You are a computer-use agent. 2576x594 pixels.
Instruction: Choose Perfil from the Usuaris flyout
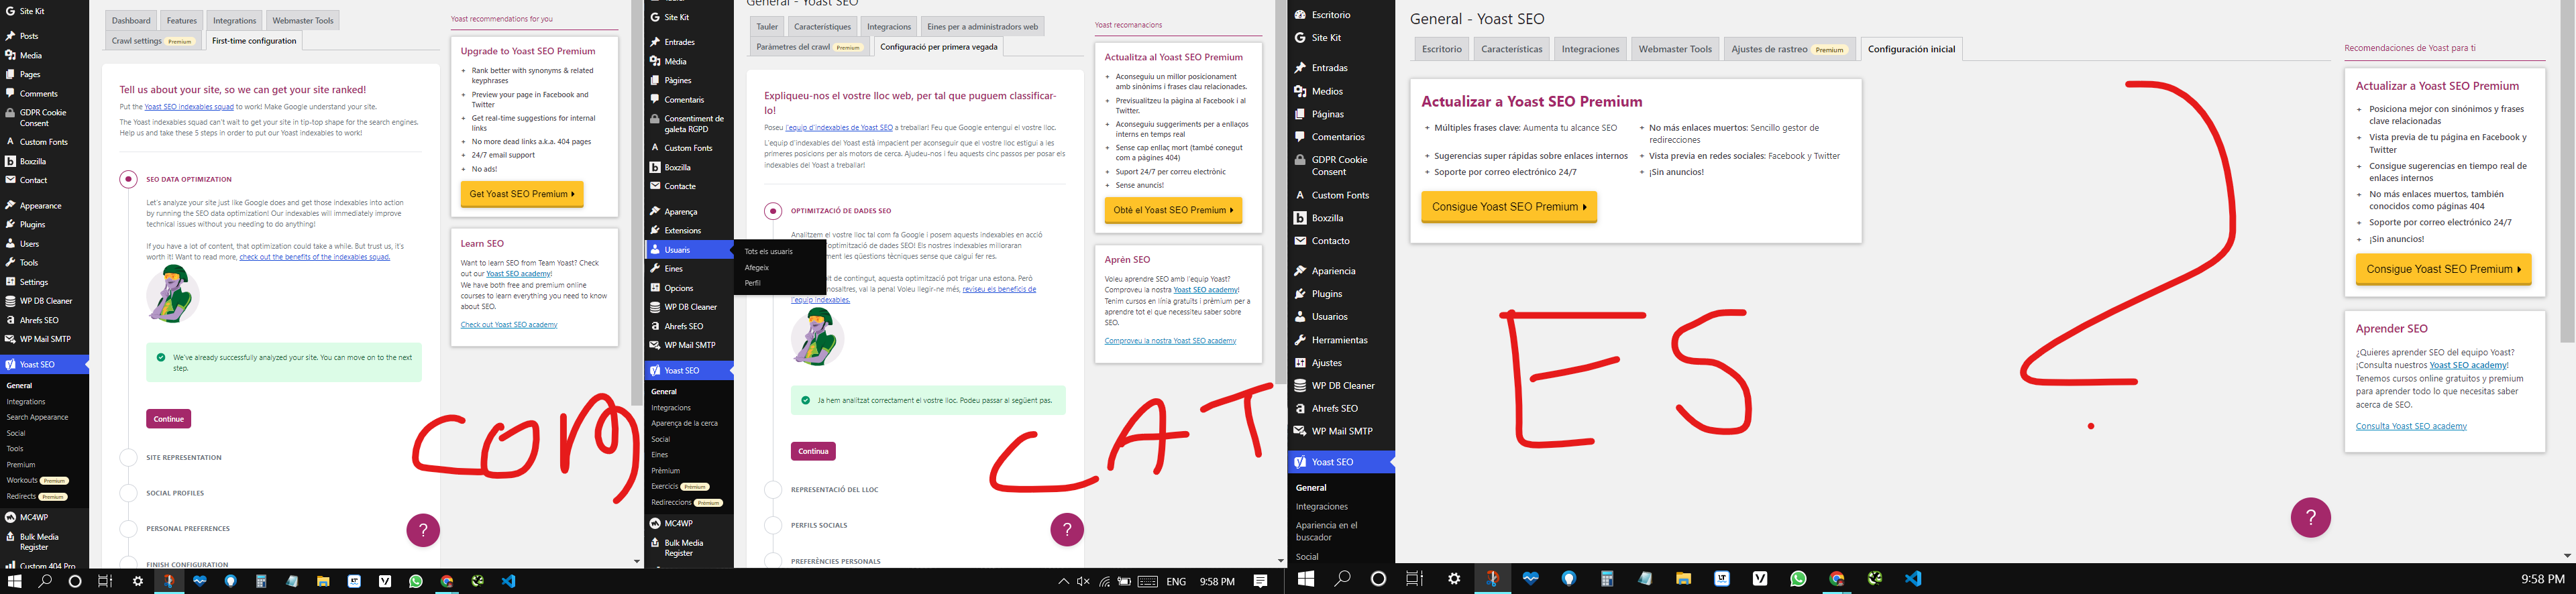tap(753, 283)
